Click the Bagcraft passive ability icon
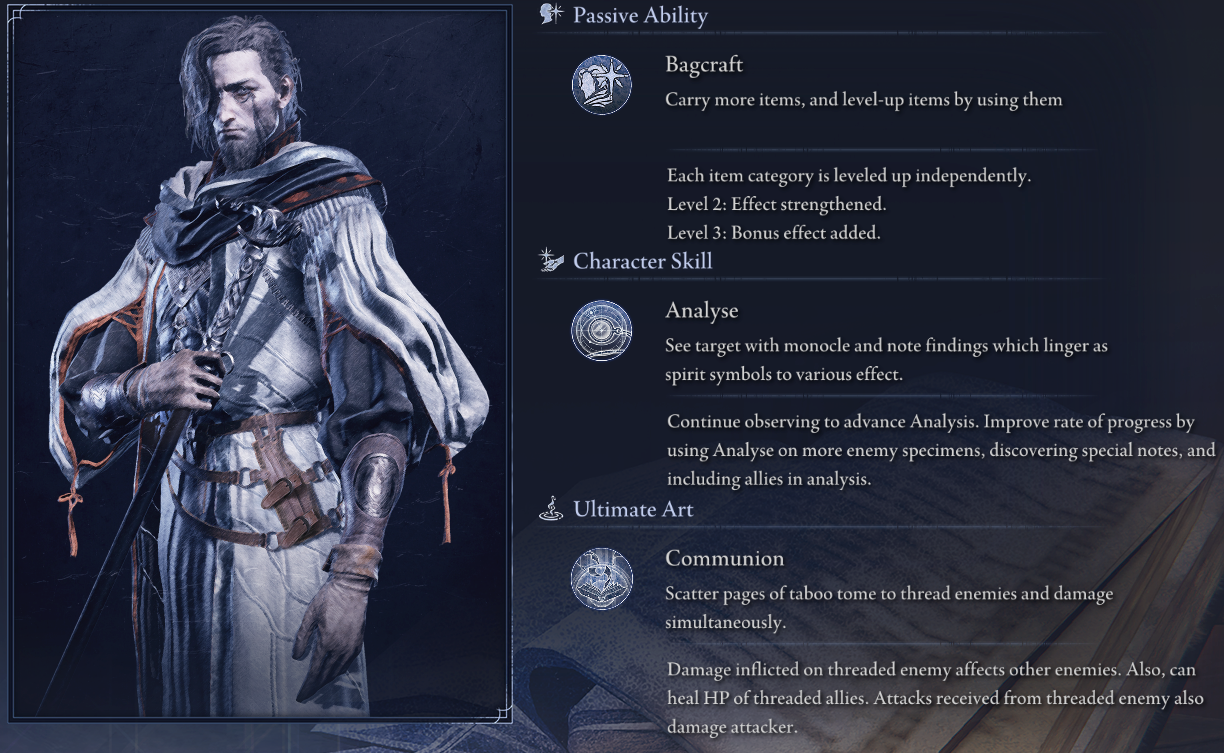 click(601, 84)
